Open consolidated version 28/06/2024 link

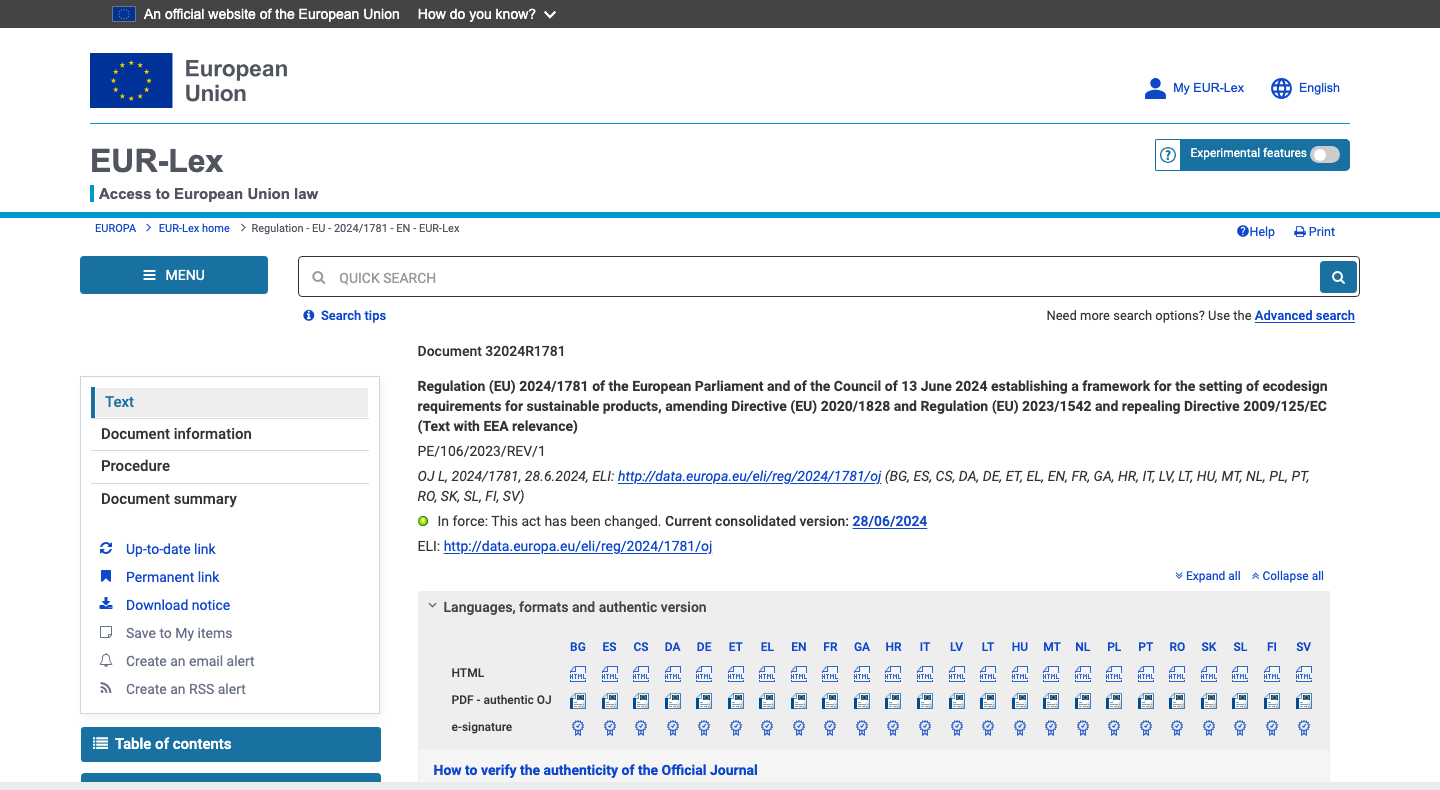(x=890, y=522)
